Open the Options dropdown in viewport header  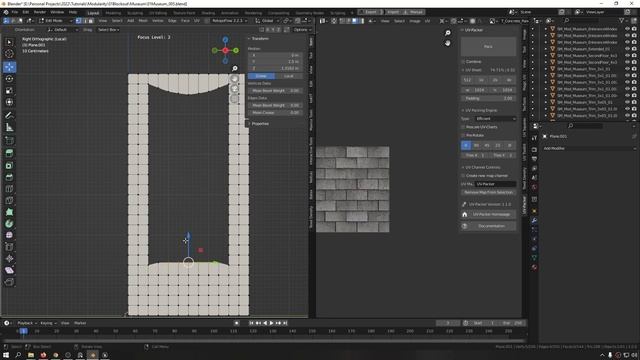click(302, 30)
